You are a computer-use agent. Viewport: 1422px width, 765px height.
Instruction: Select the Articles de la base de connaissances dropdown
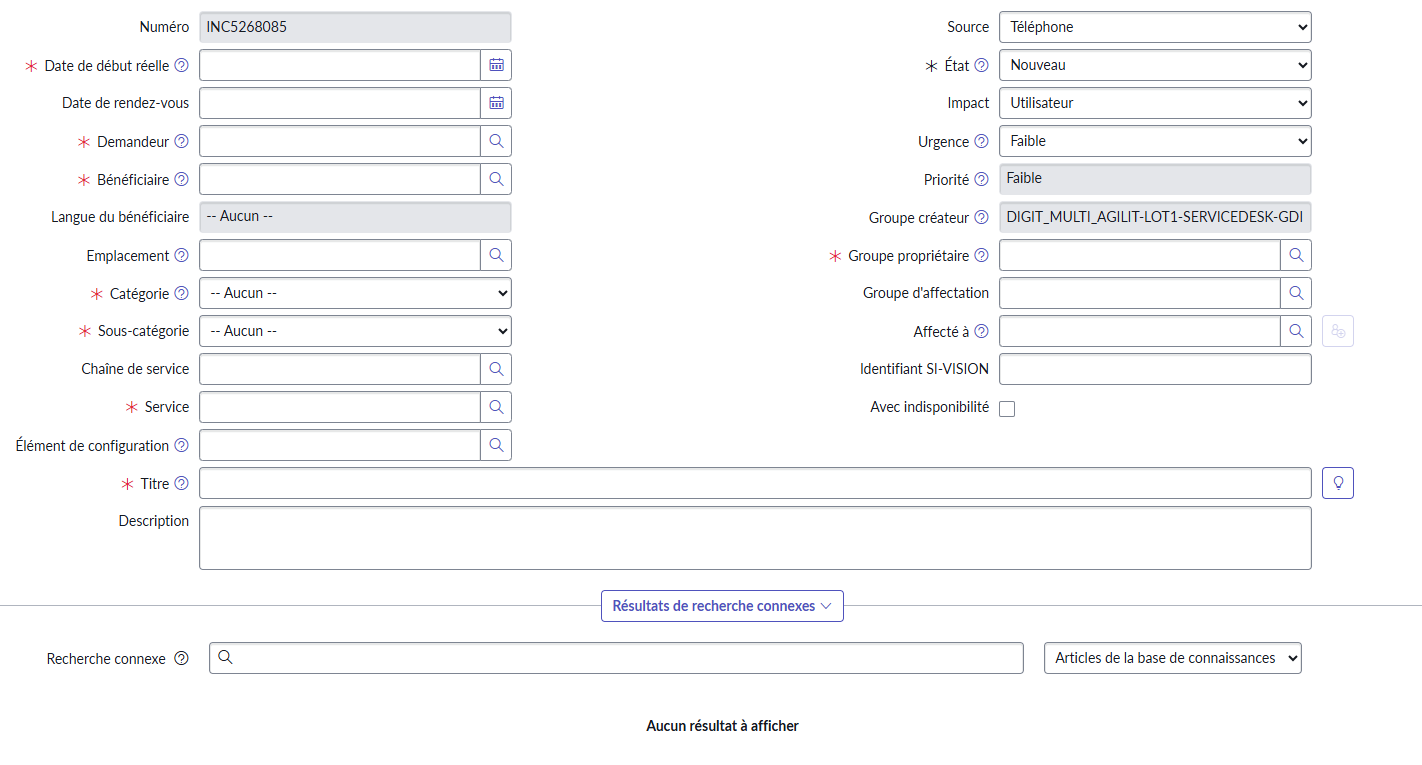coord(1172,658)
